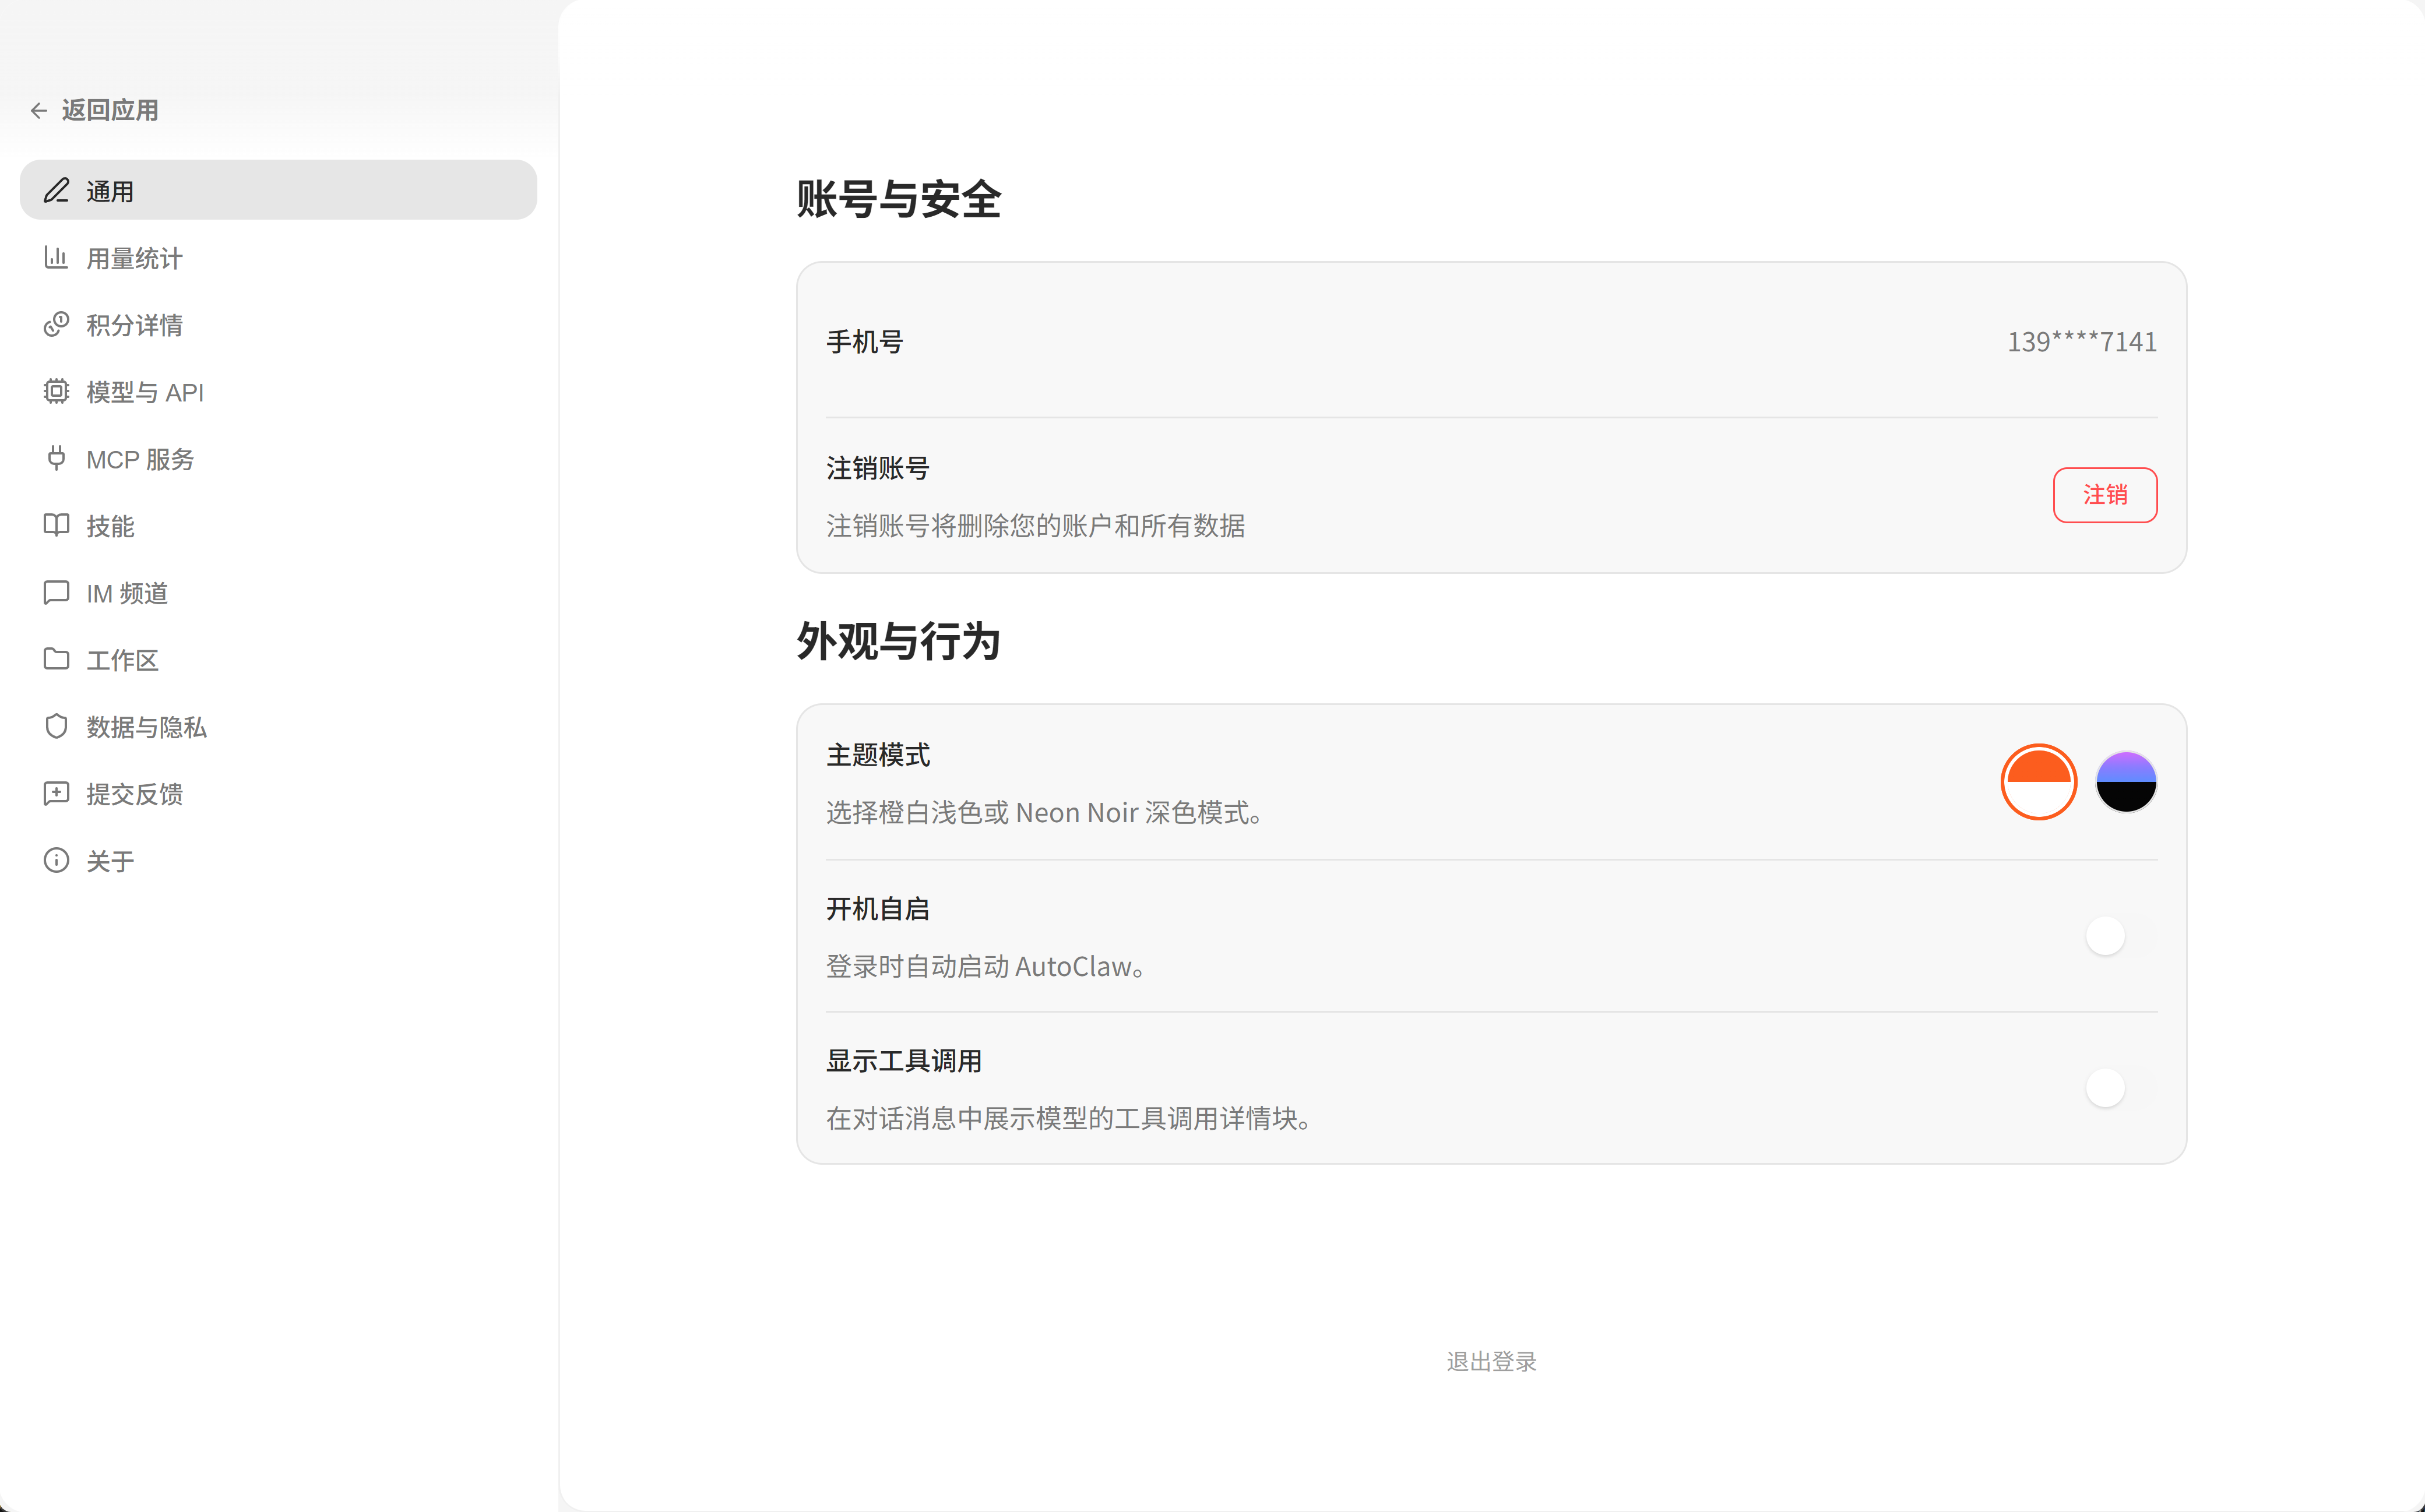The width and height of the screenshot is (2425, 1512).
Task: Click the chip icon for 模型与 API
Action: coord(56,392)
